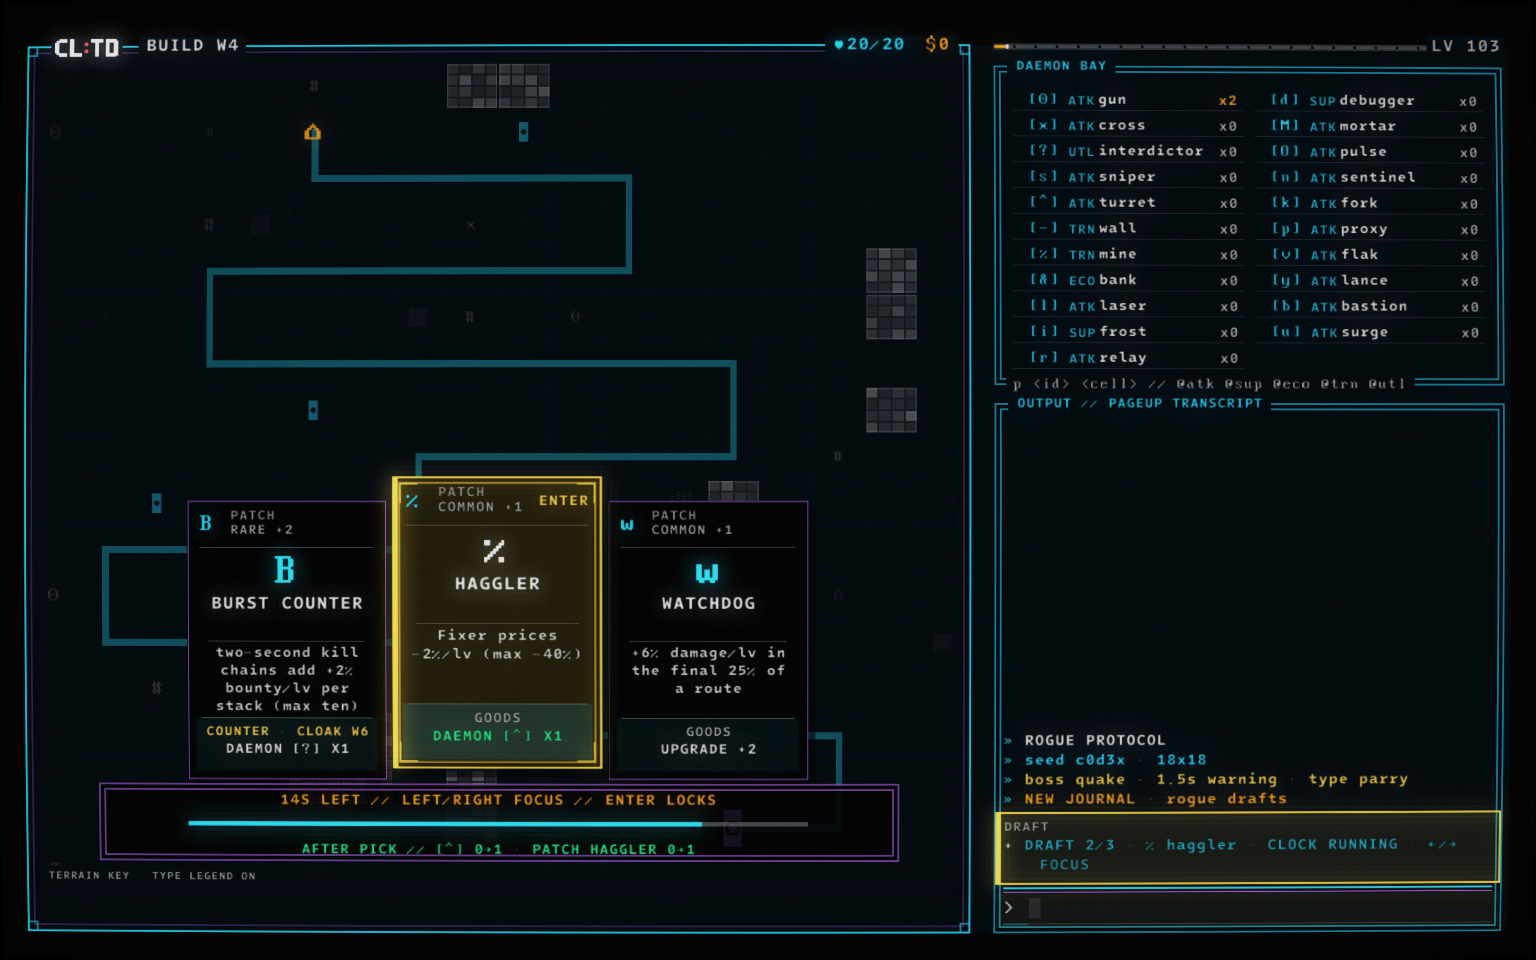The image size is (1536, 960).
Task: Click the bracketed key glyph on the flak row
Action: tap(1285, 255)
